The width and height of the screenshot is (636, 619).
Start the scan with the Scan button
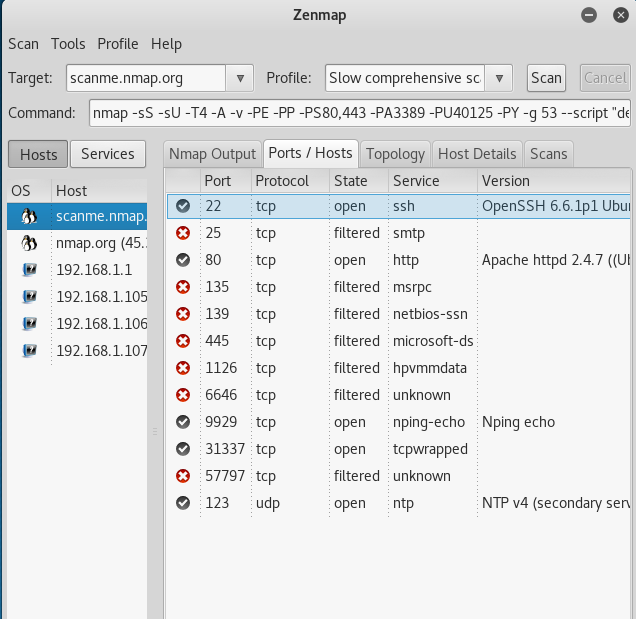pos(546,78)
